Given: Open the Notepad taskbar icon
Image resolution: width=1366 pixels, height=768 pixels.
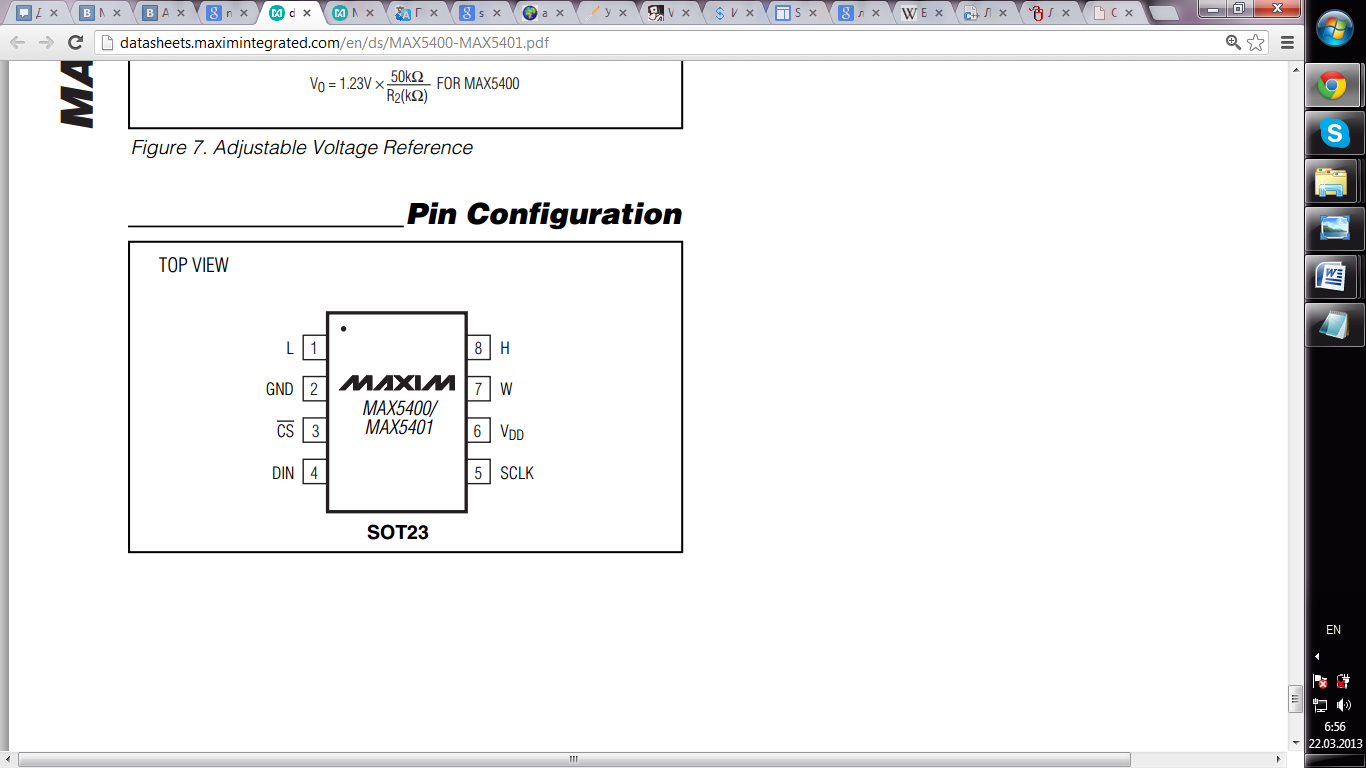Looking at the screenshot, I should tap(1335, 325).
